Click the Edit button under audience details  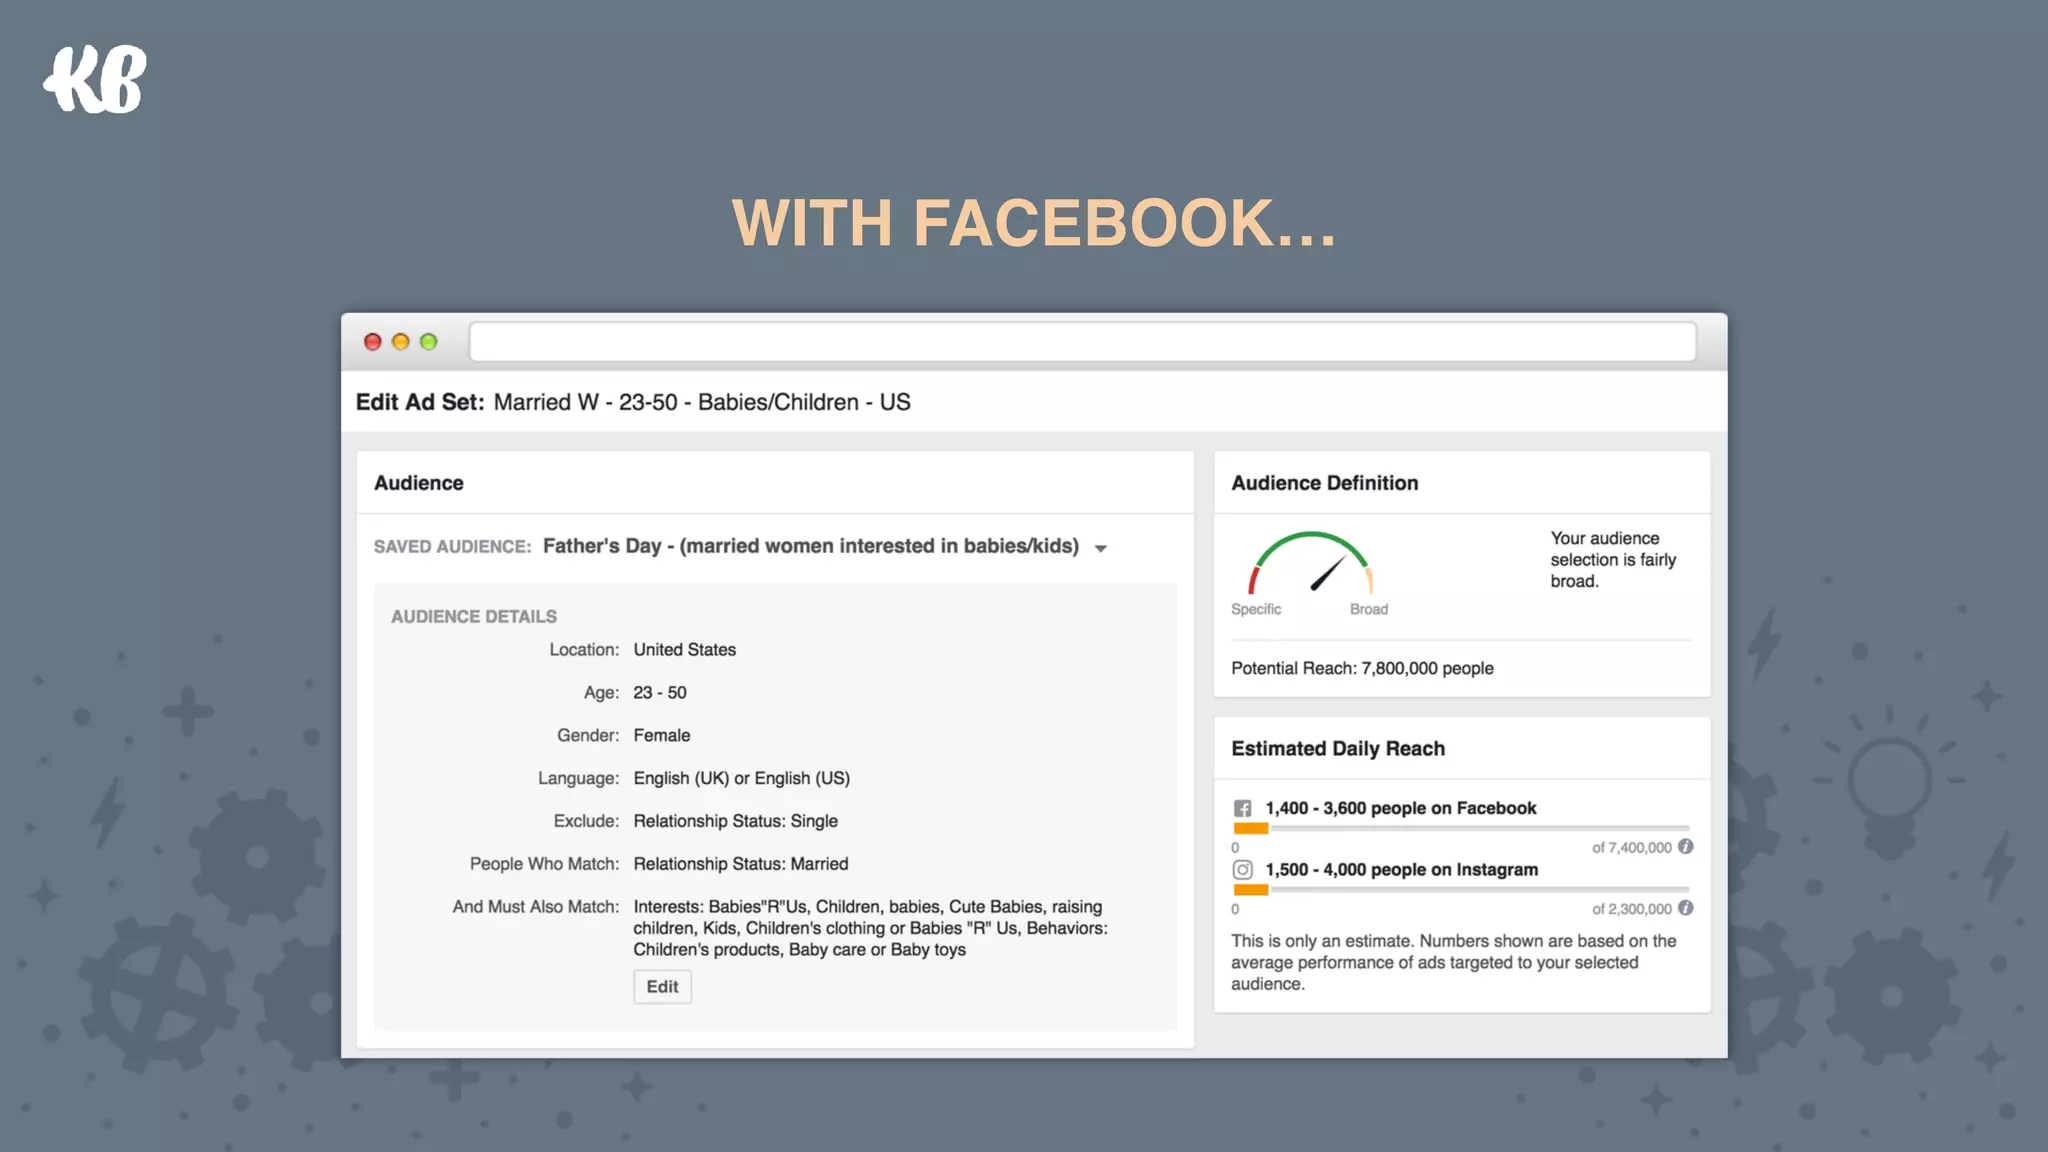pyautogui.click(x=662, y=987)
